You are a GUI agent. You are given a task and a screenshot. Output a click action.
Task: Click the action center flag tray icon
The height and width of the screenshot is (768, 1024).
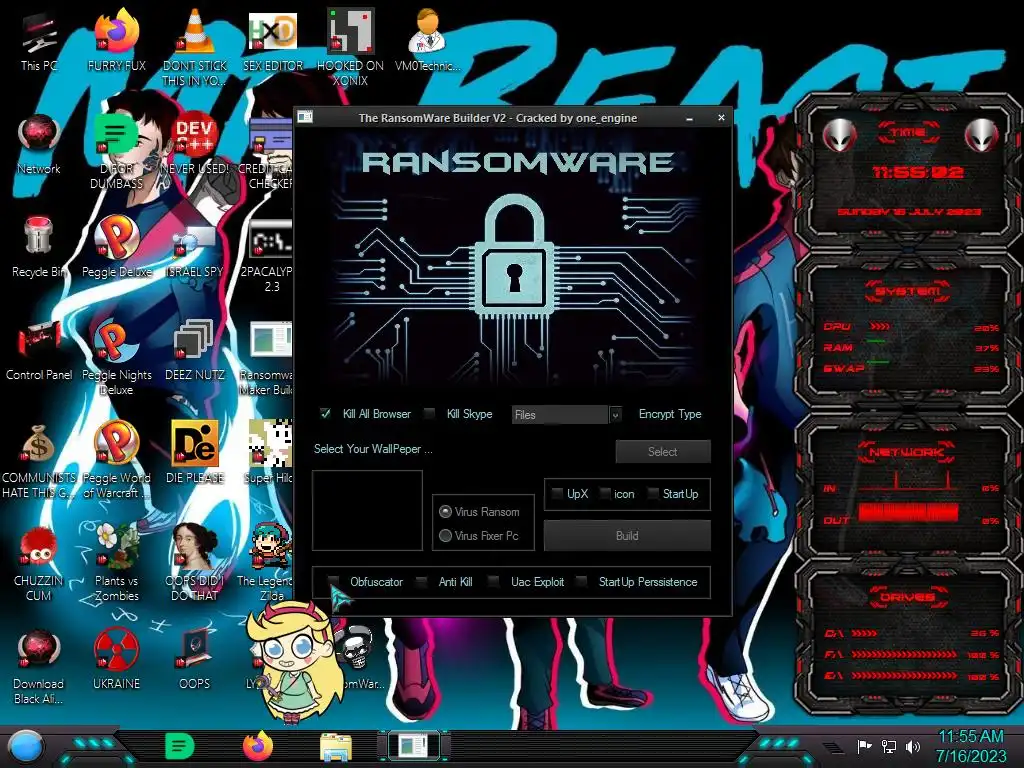tap(864, 746)
